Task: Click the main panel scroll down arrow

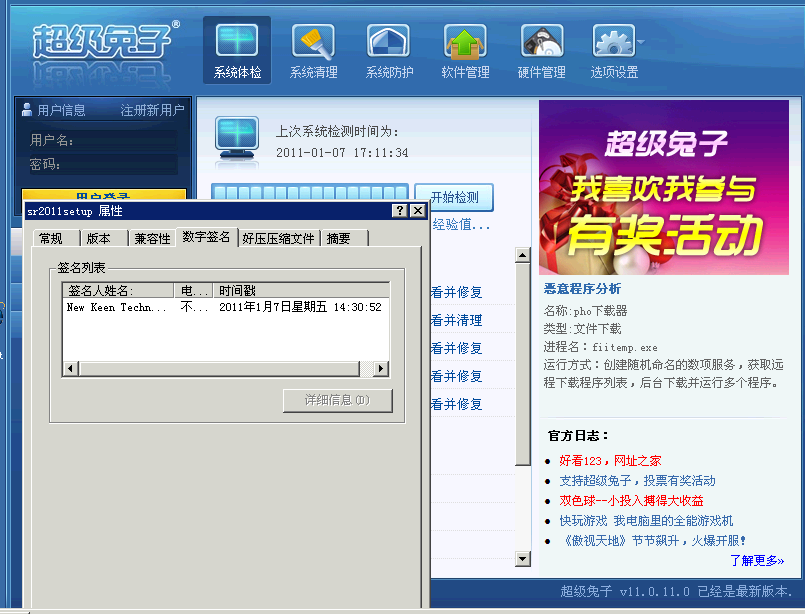Action: [x=522, y=559]
